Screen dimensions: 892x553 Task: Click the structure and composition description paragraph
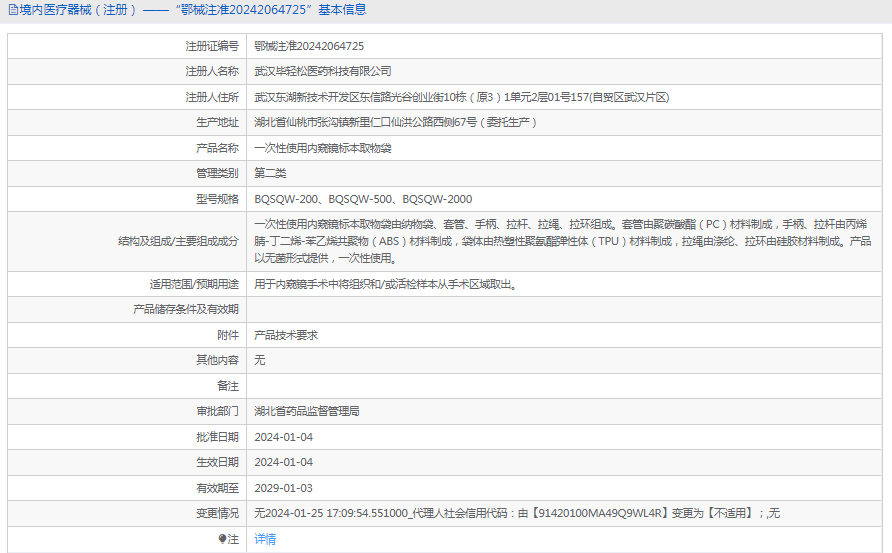(563, 241)
